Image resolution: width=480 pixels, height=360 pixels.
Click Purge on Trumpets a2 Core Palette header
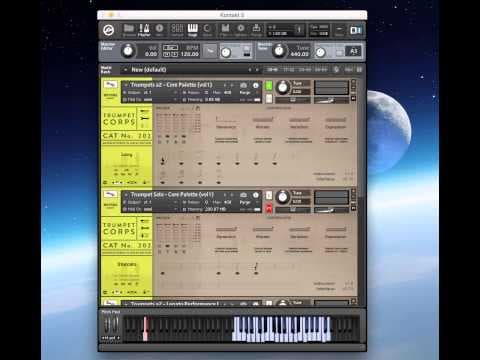tap(245, 93)
